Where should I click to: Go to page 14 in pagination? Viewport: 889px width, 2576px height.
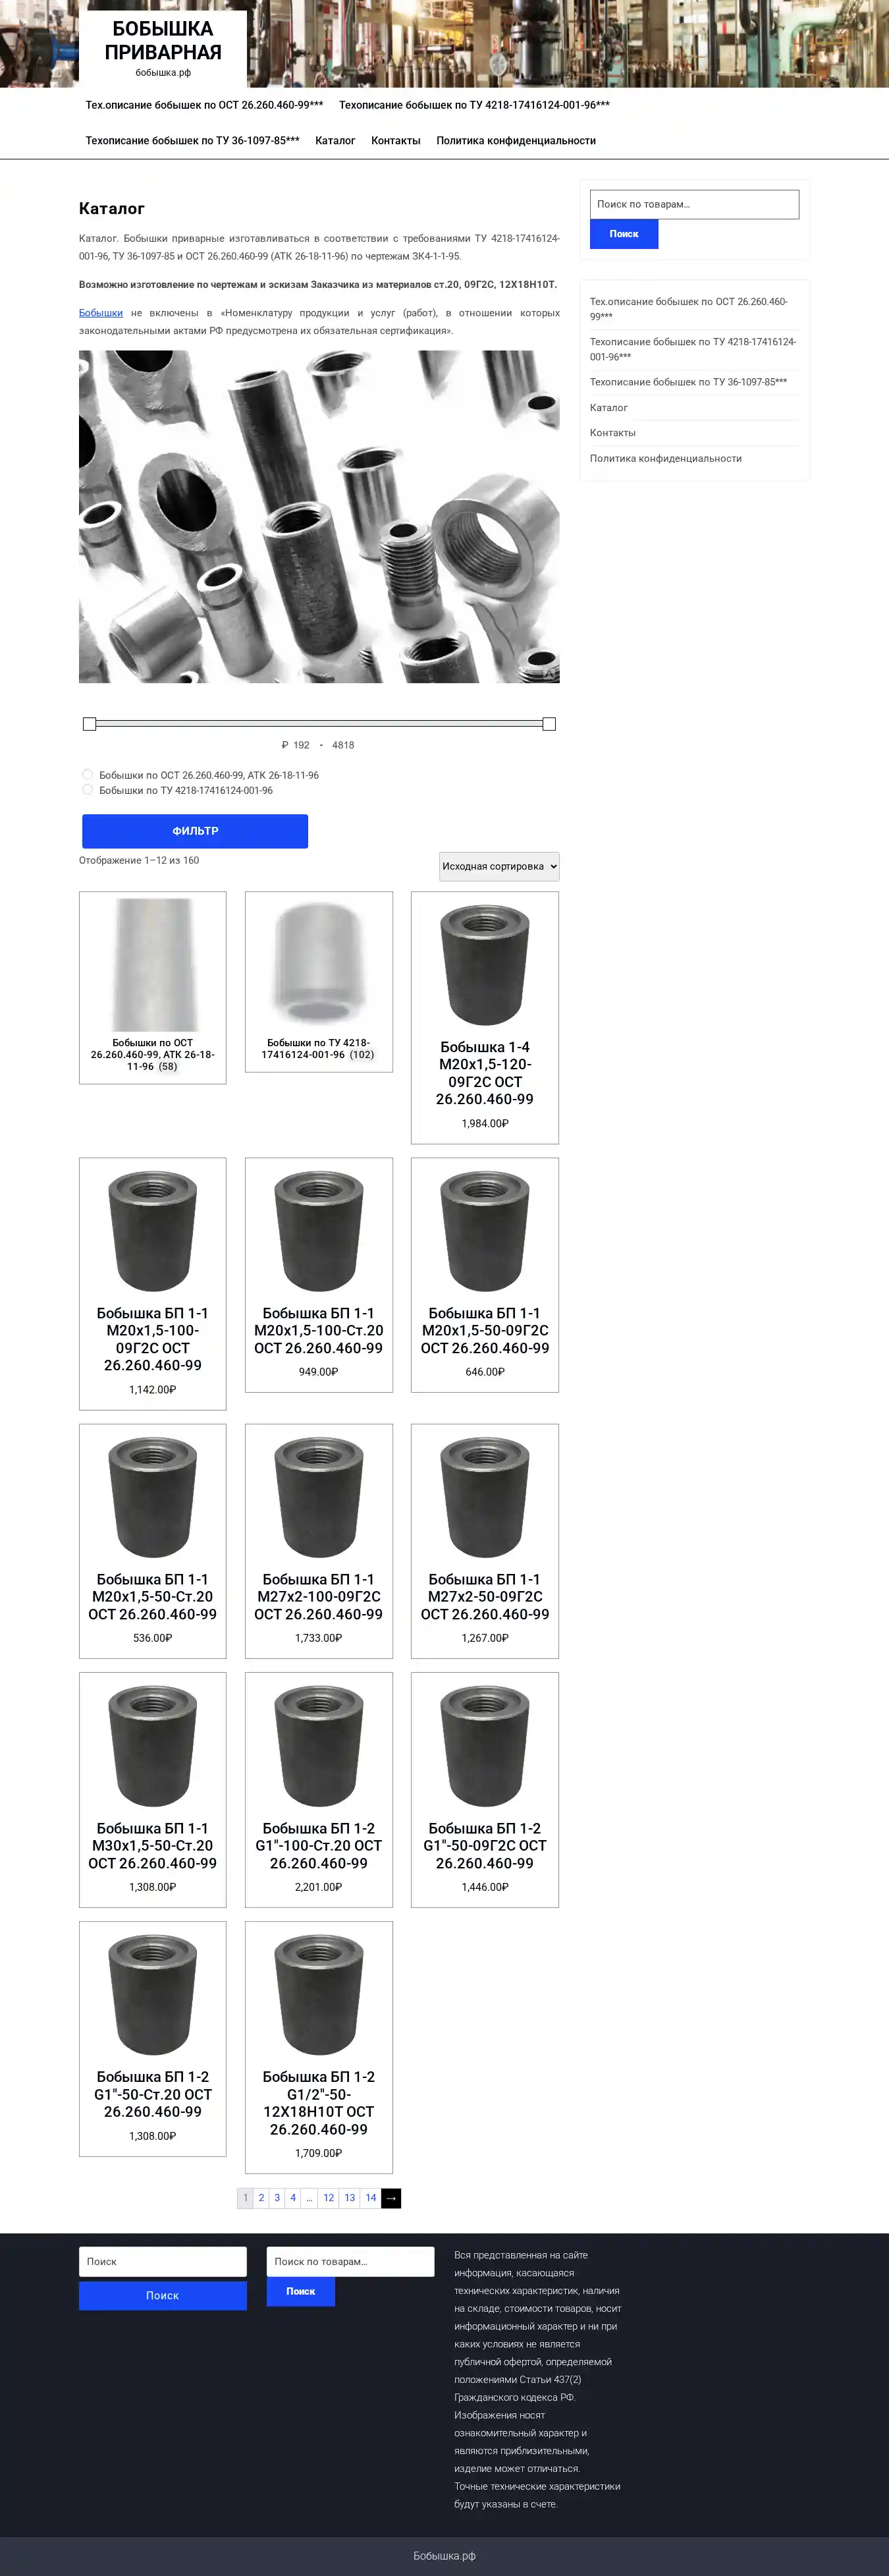point(371,2197)
